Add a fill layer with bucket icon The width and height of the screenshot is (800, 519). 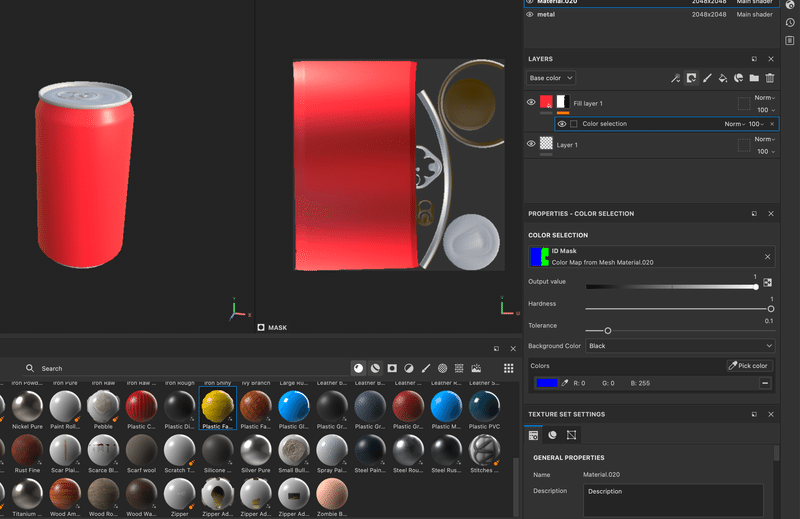722,78
